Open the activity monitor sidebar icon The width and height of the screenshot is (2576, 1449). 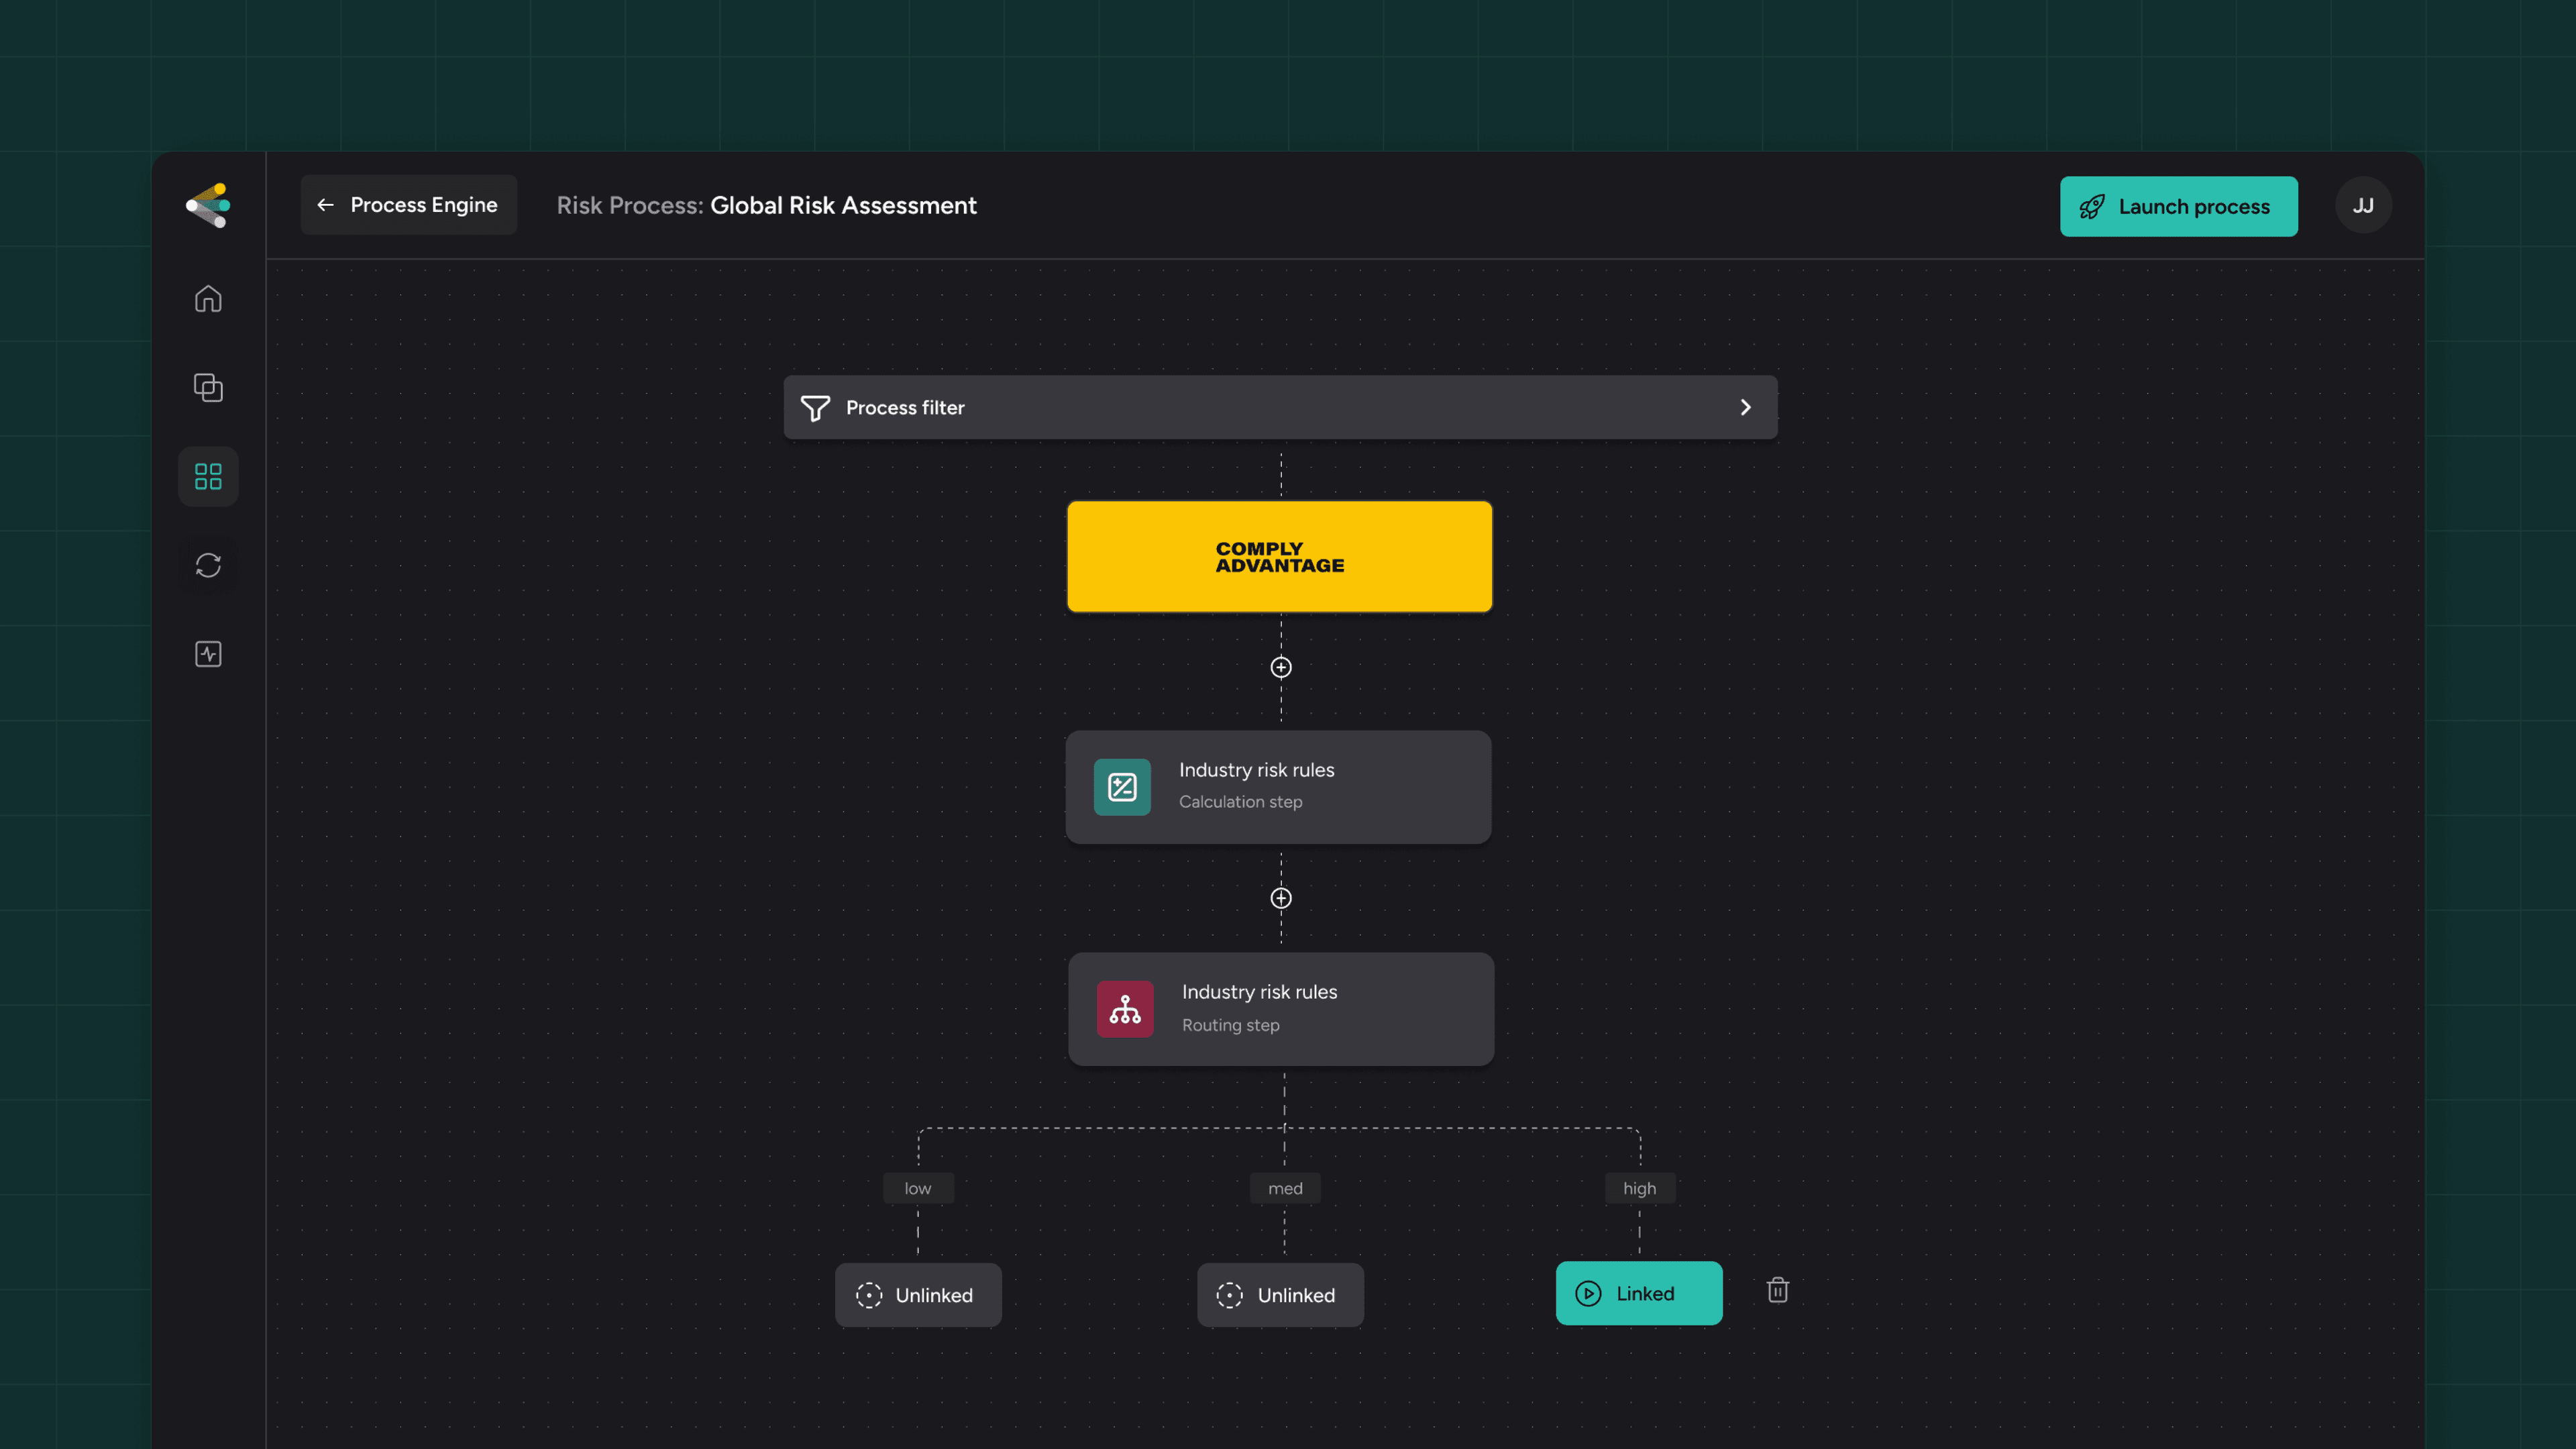tap(208, 654)
